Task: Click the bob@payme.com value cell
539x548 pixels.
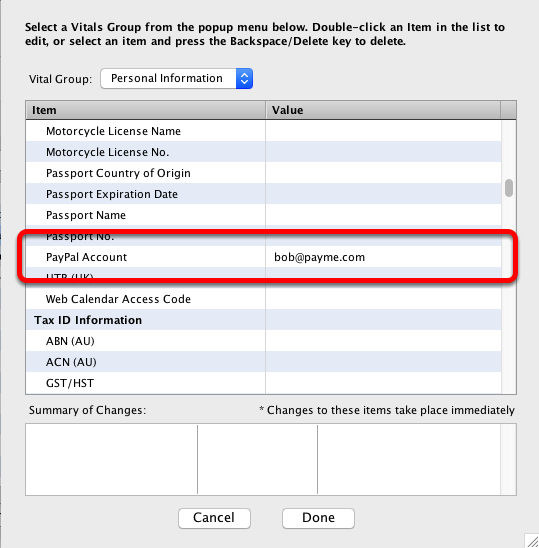Action: (x=383, y=257)
